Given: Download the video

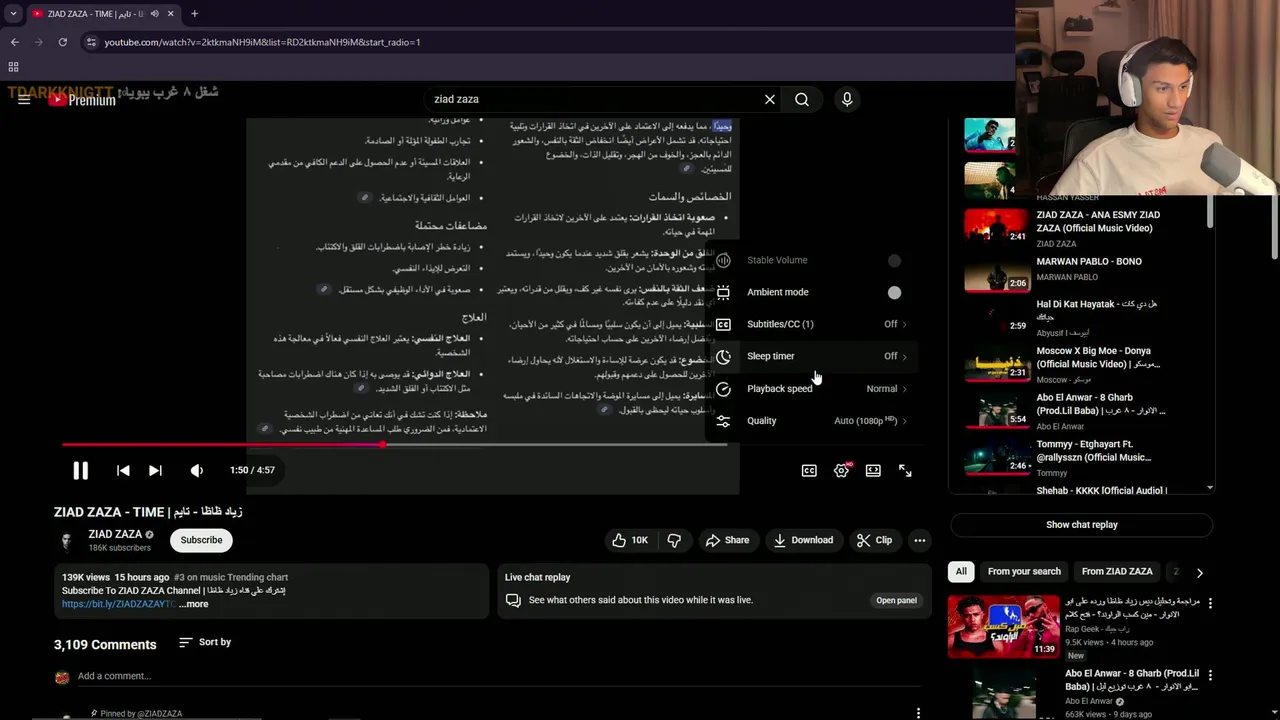Looking at the screenshot, I should point(803,540).
